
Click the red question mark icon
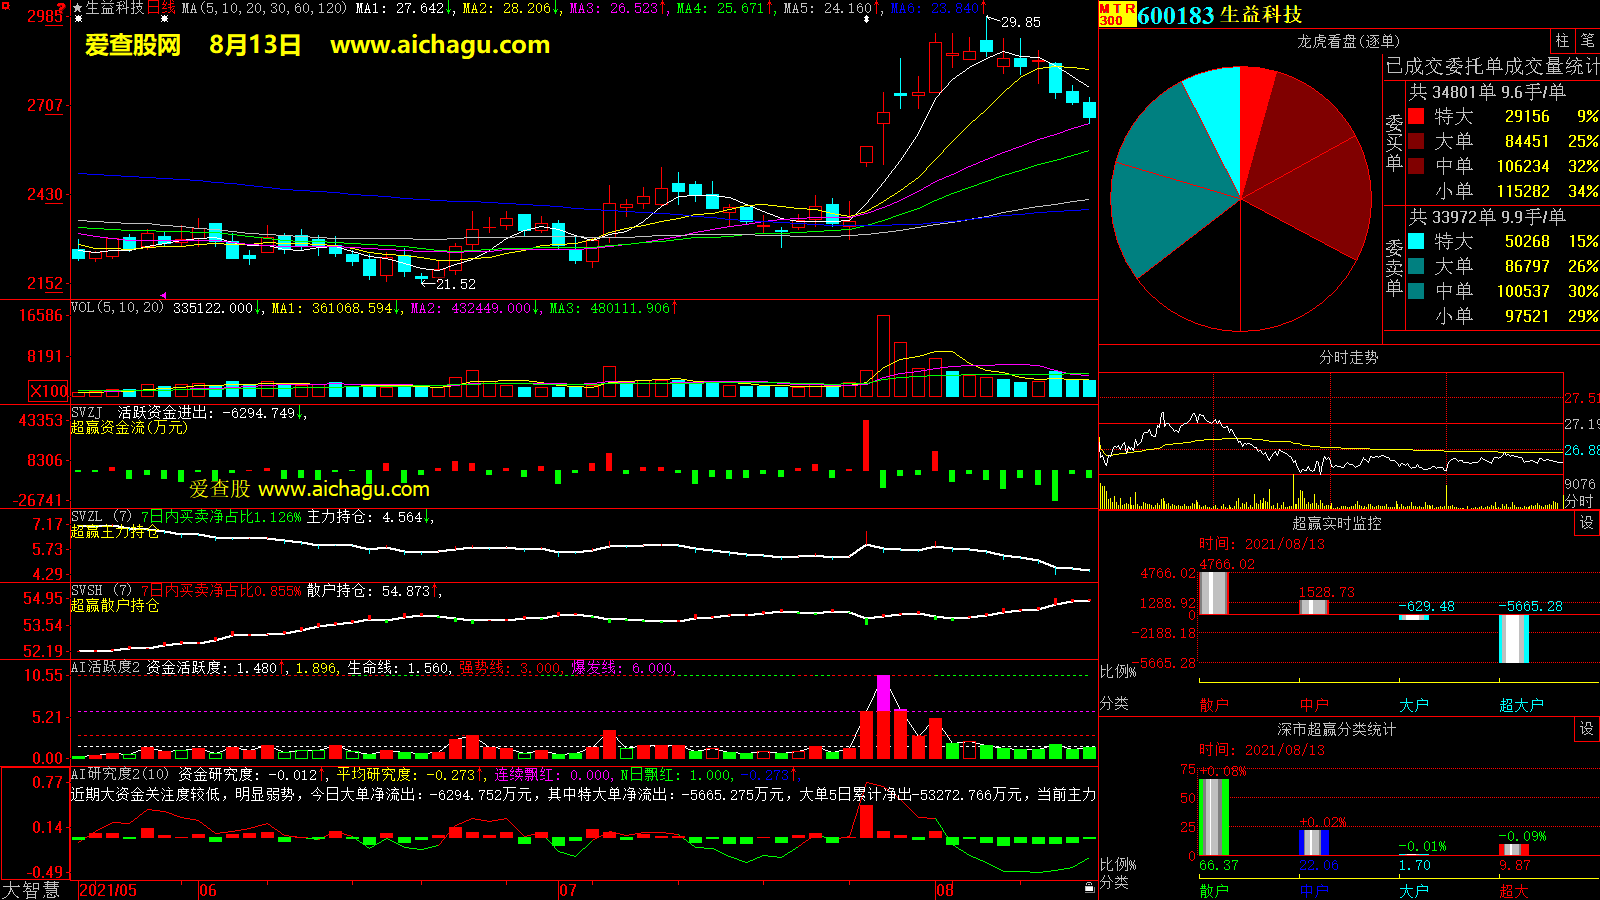[x=62, y=8]
